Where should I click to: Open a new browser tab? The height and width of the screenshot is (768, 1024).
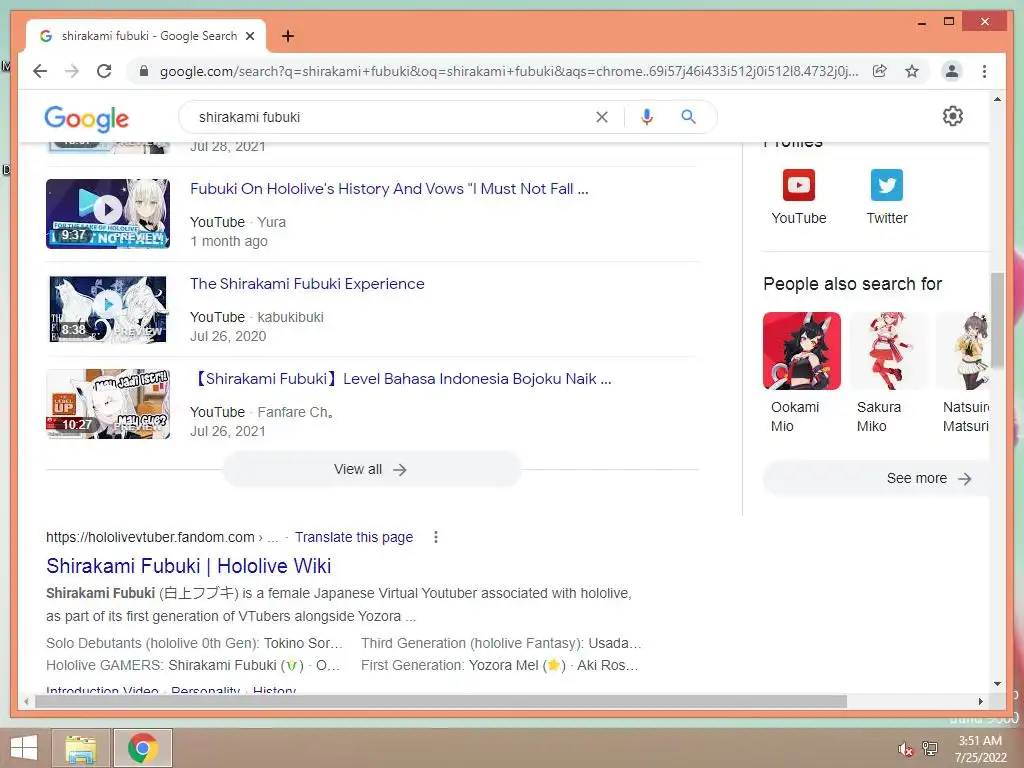[x=287, y=36]
